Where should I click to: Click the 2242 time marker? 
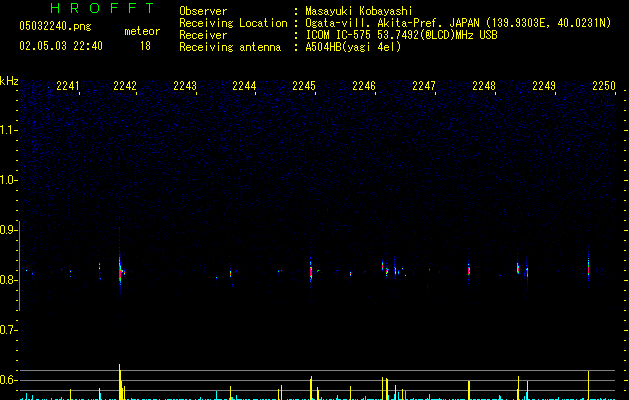(x=125, y=86)
